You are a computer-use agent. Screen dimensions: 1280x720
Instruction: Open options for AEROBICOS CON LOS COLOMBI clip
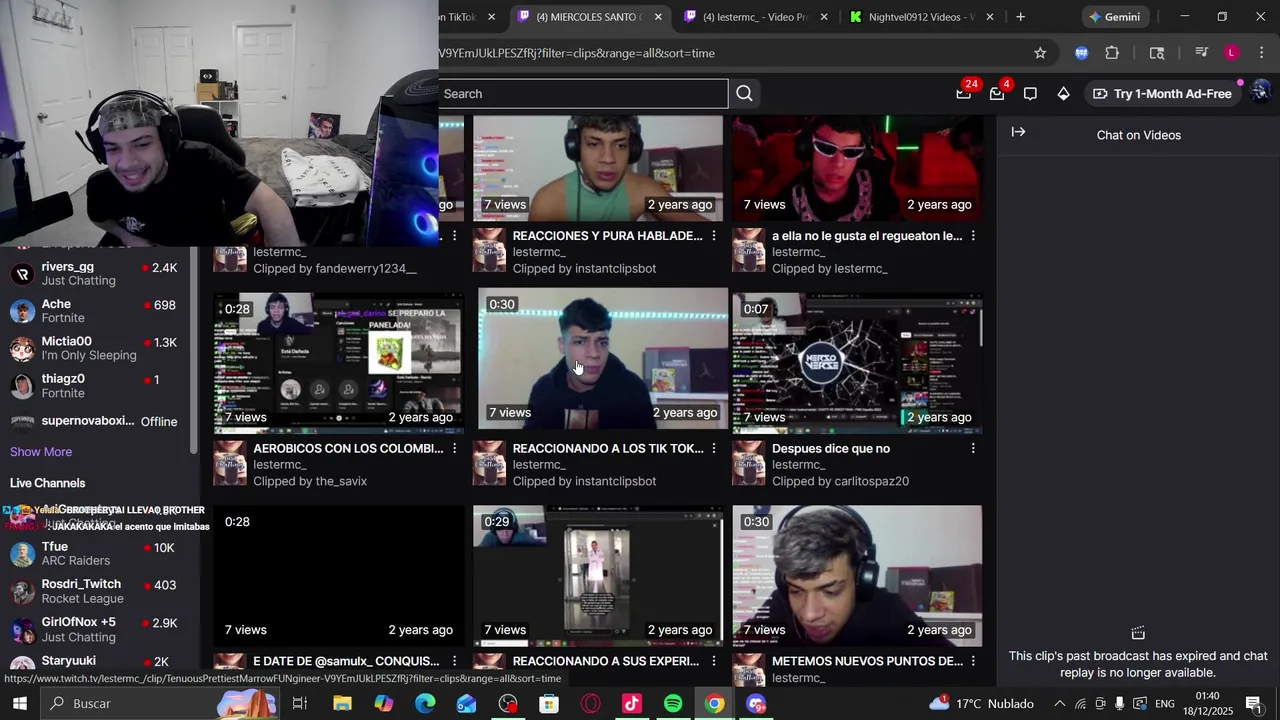[454, 449]
